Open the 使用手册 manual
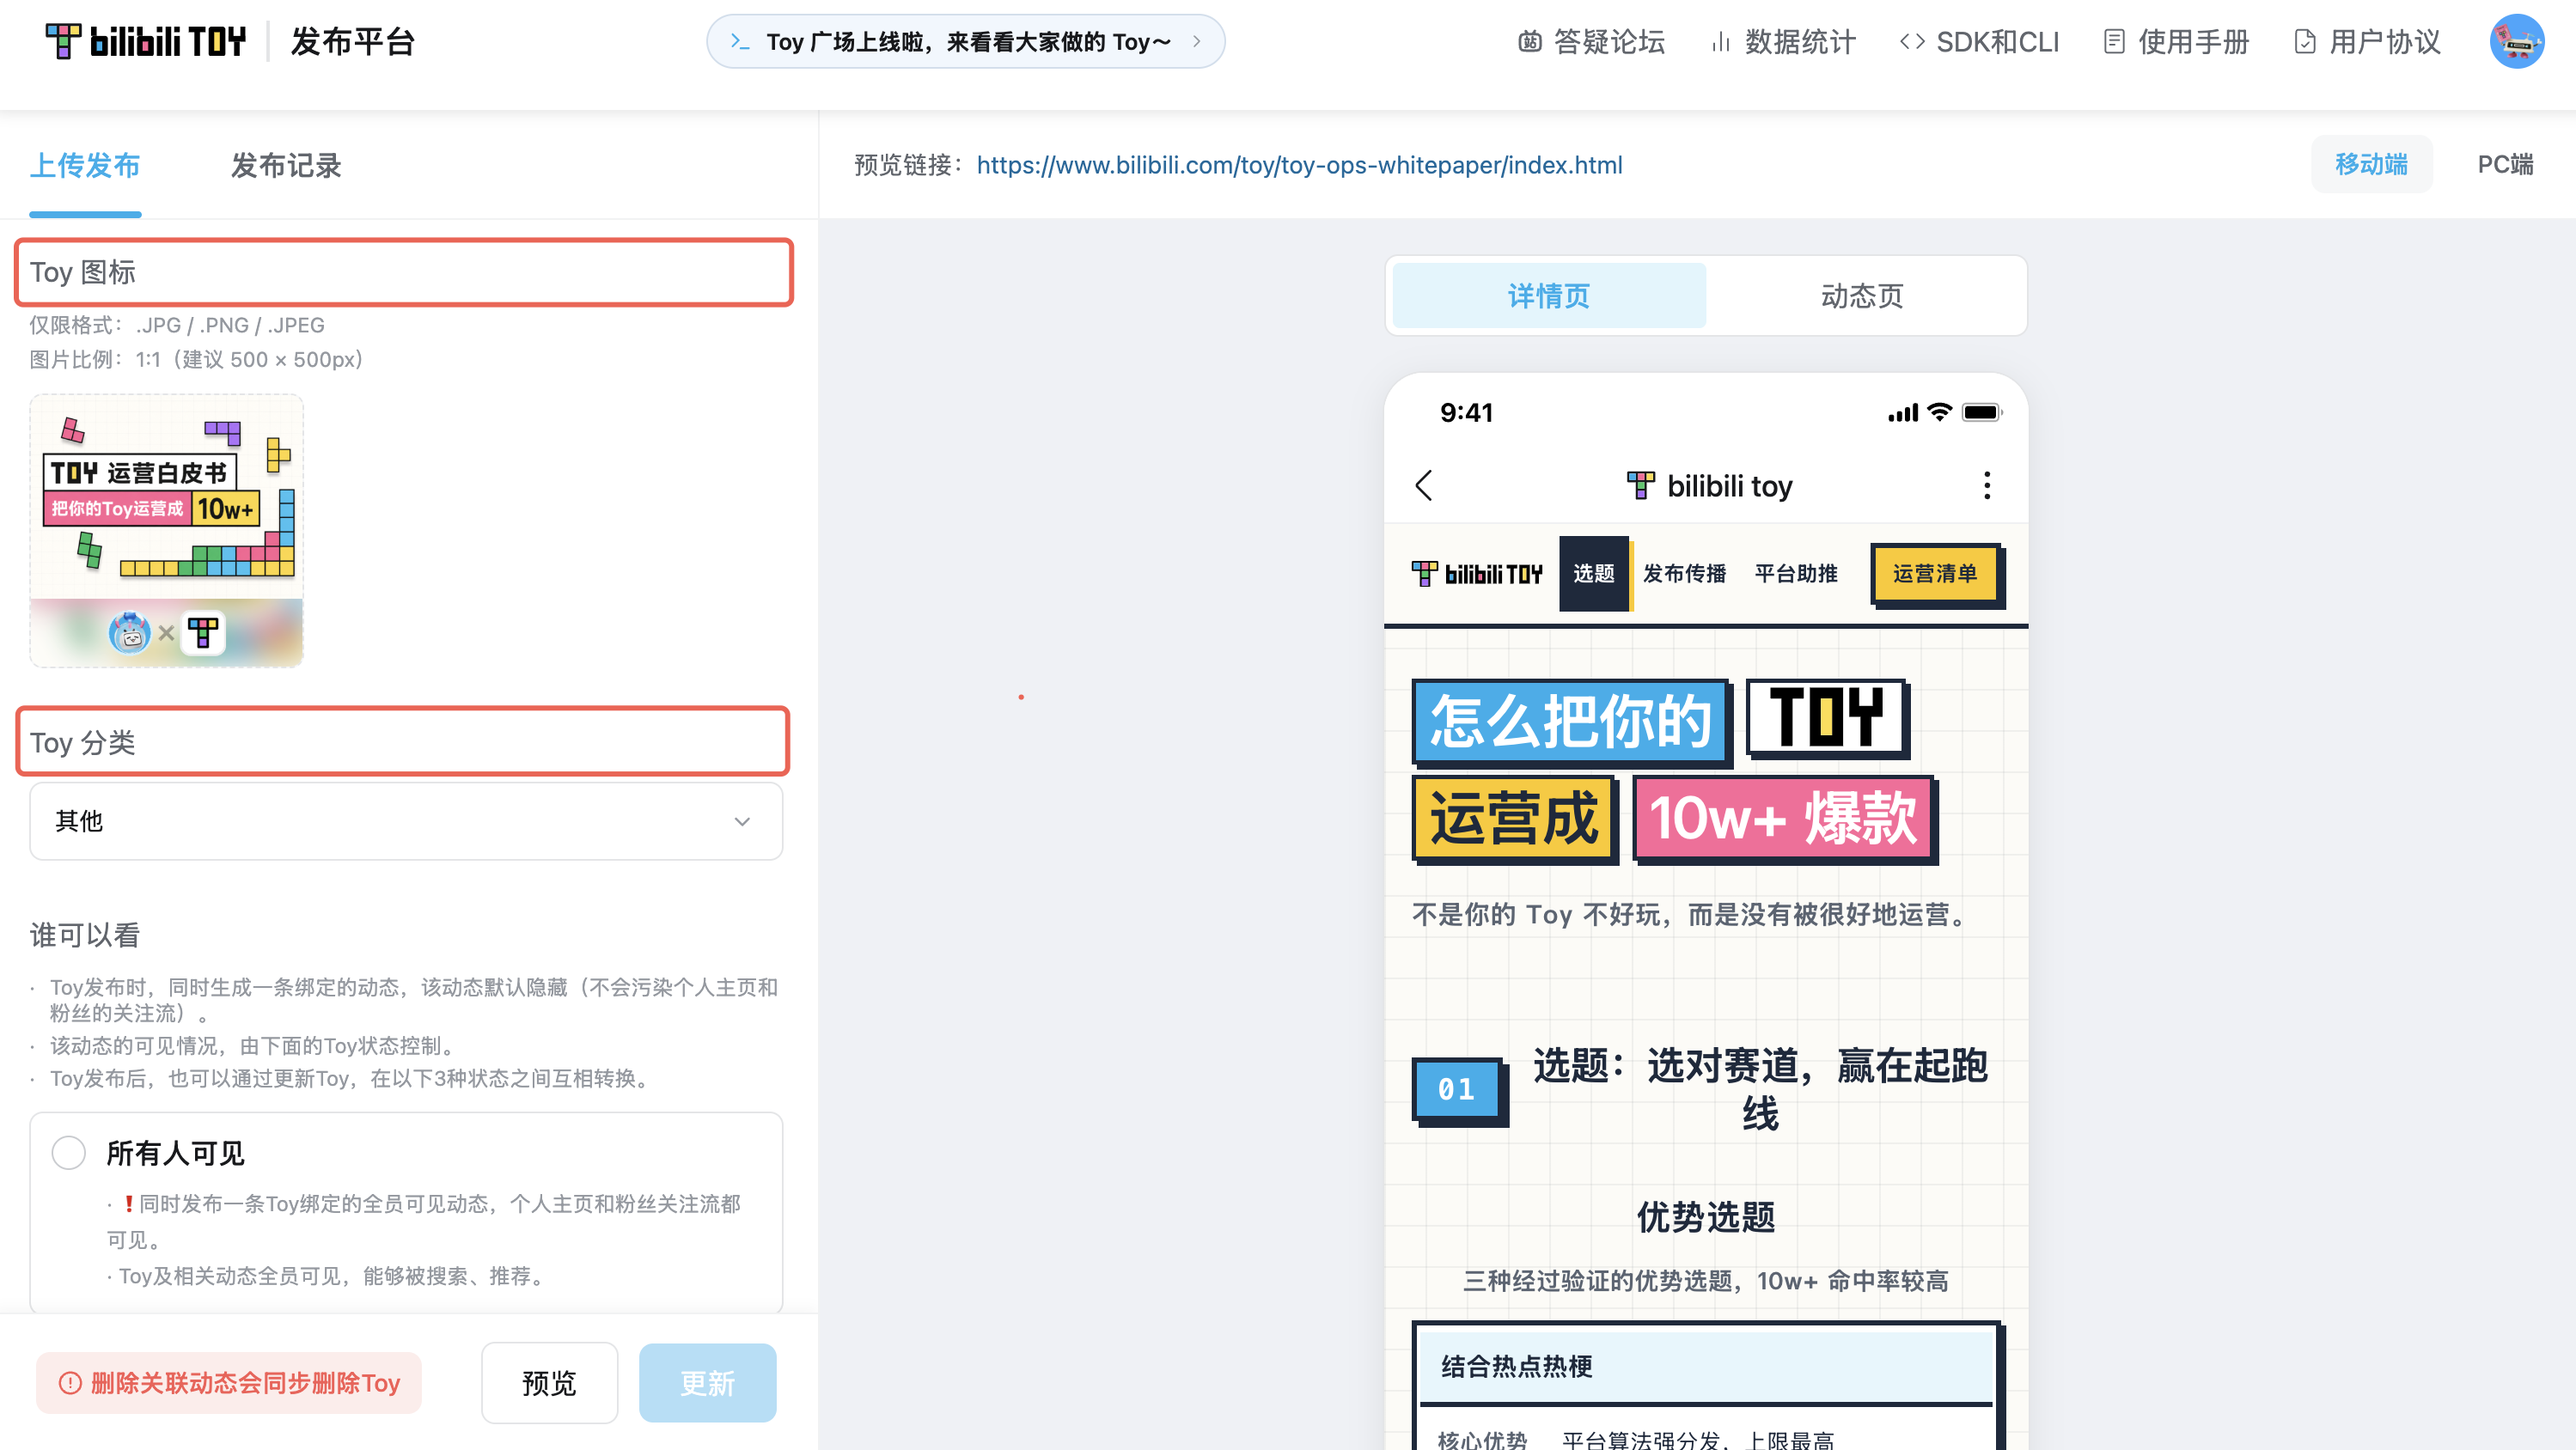This screenshot has width=2576, height=1450. click(2176, 41)
